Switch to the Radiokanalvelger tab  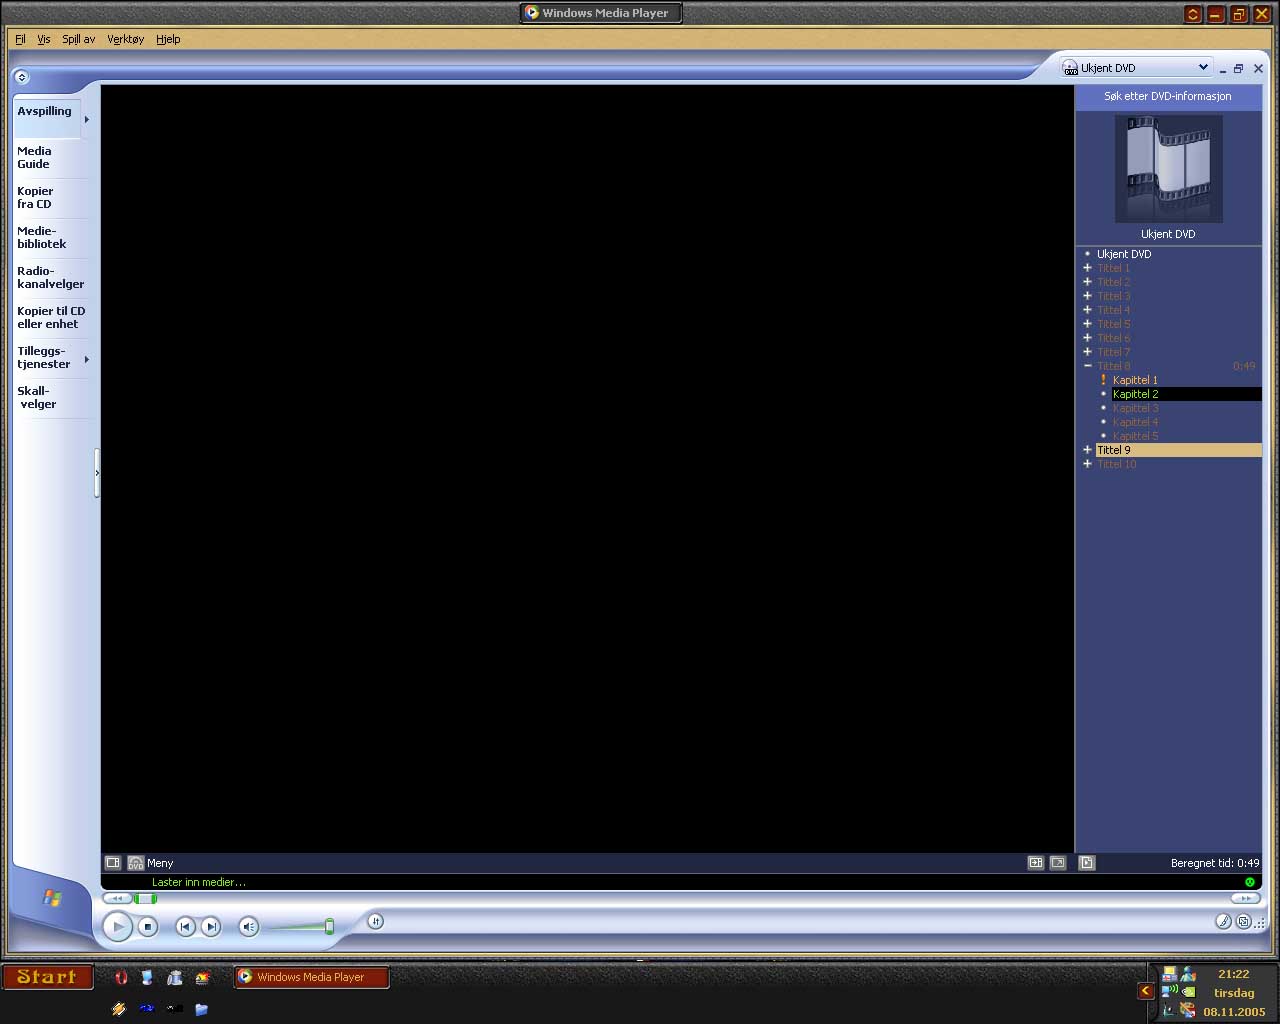[50, 278]
